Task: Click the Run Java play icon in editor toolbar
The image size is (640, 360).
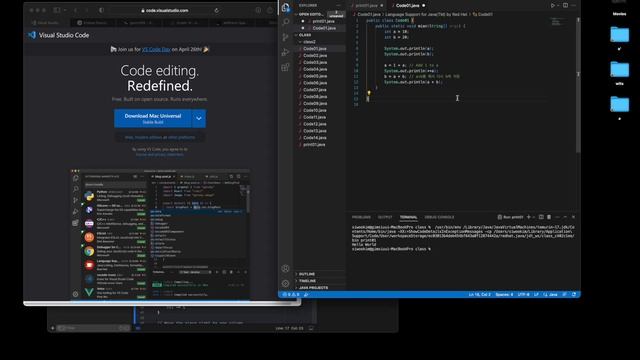Action: (552, 6)
